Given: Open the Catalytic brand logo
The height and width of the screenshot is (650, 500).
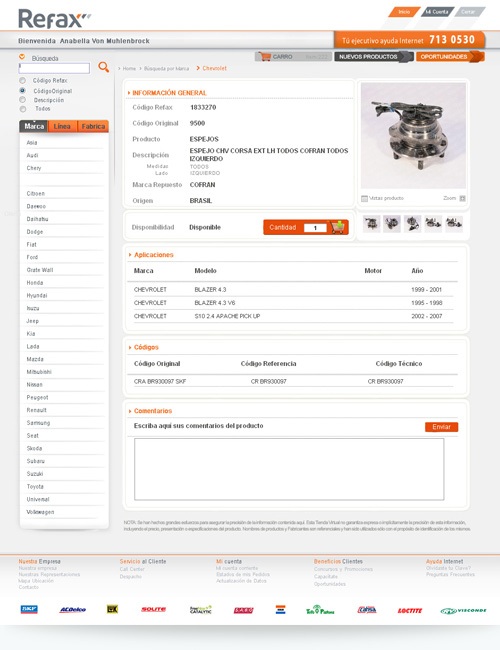Looking at the screenshot, I should click(x=201, y=610).
